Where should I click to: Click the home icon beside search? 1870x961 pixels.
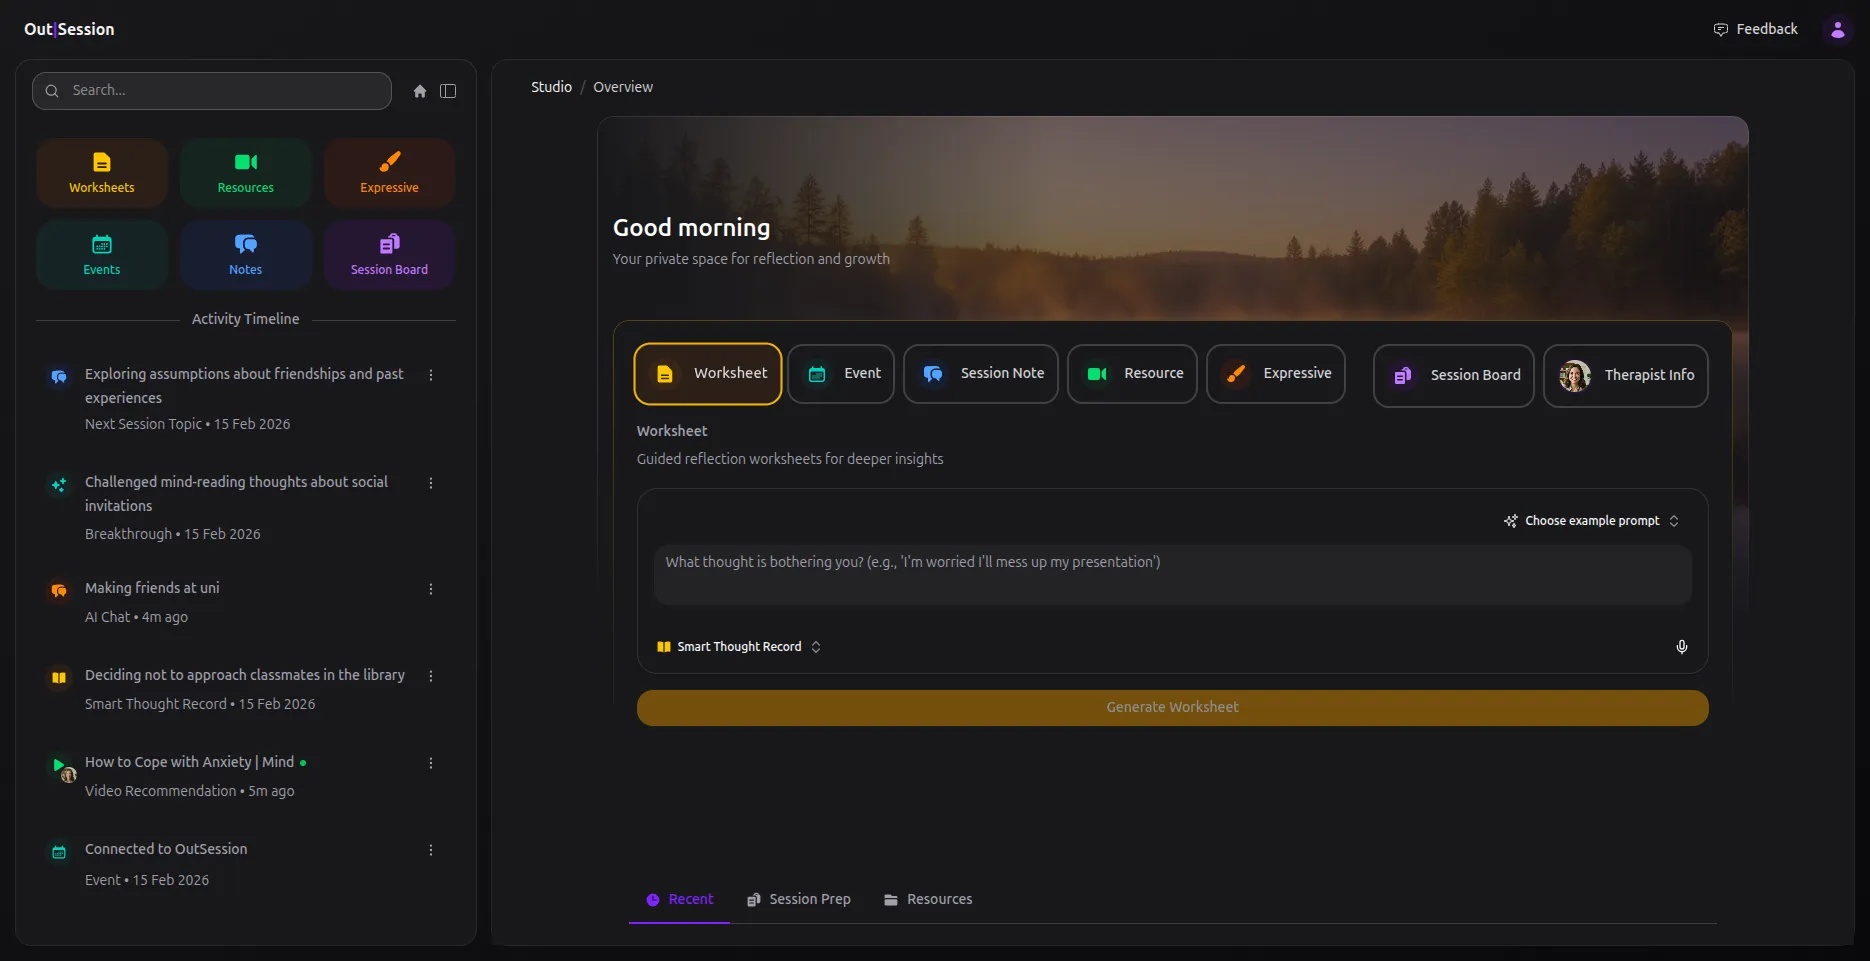pos(420,91)
